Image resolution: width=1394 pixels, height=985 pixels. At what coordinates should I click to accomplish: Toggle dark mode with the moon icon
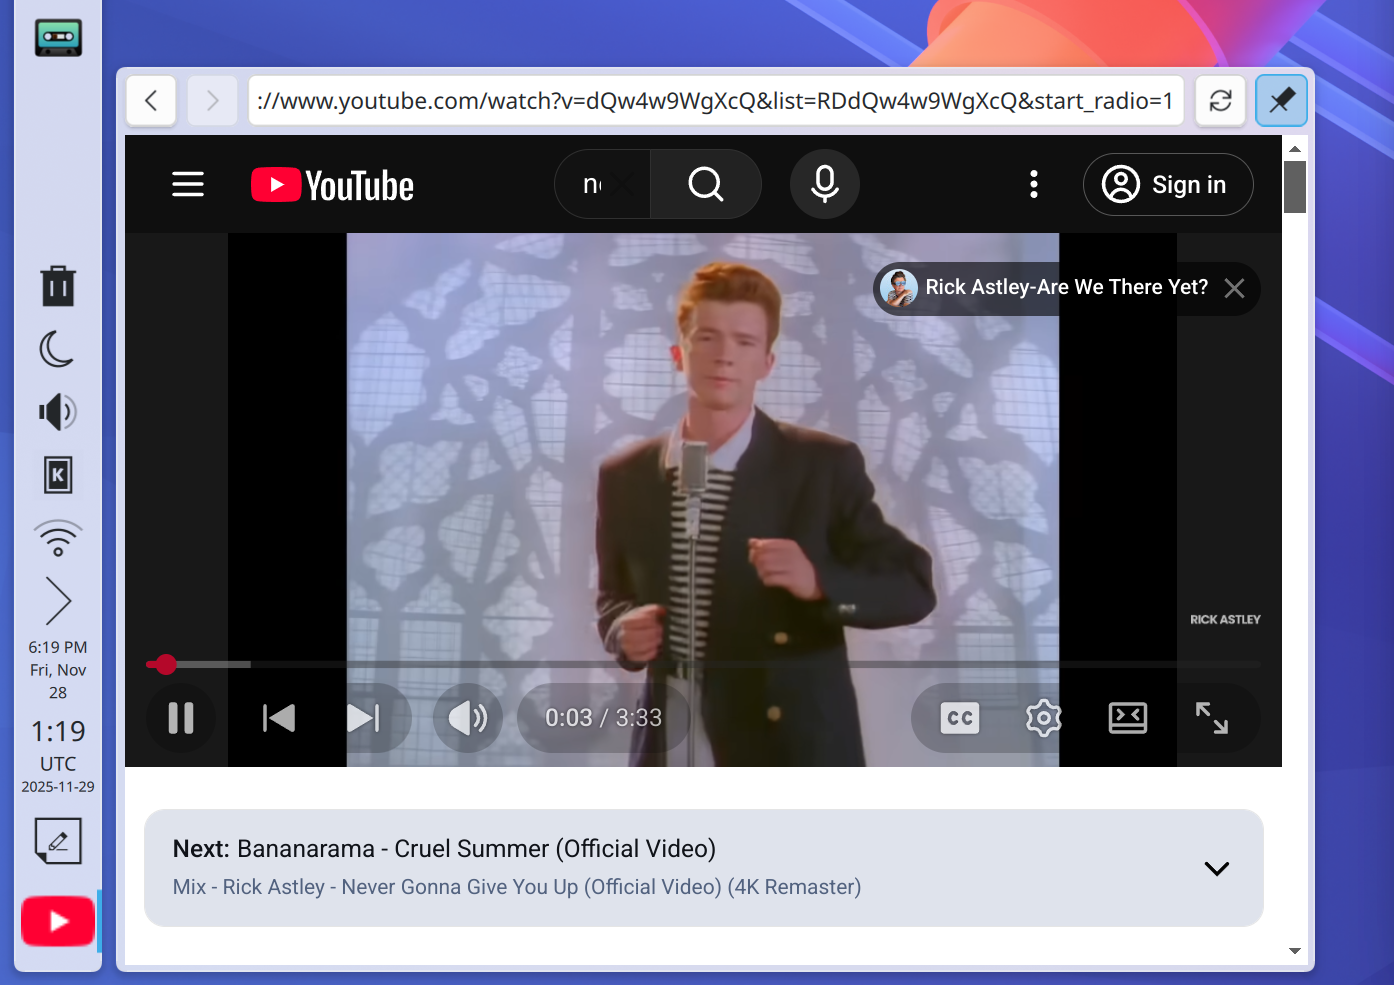[57, 349]
